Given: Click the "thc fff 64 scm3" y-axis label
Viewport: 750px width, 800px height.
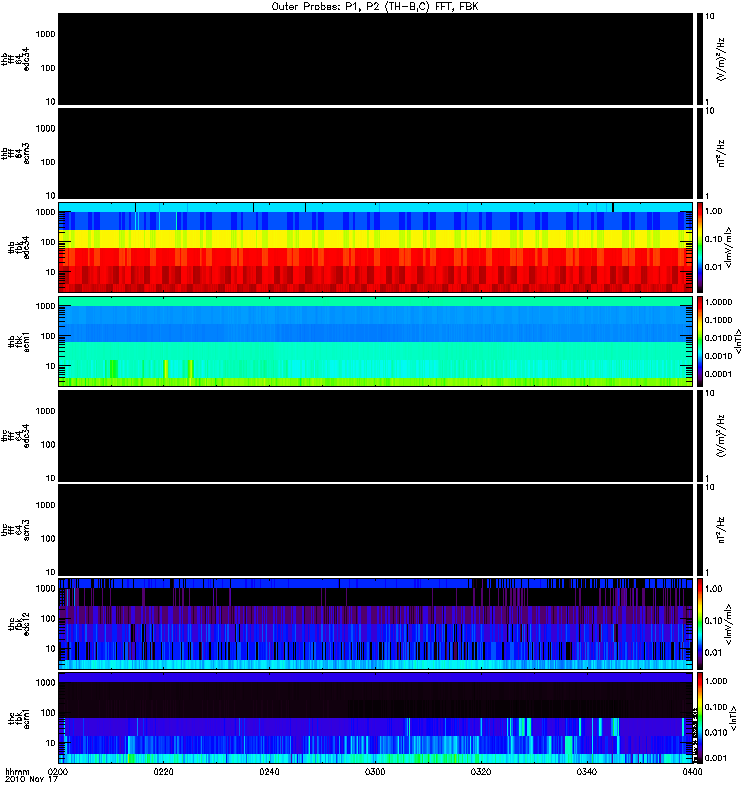Looking at the screenshot, I should 15,530.
